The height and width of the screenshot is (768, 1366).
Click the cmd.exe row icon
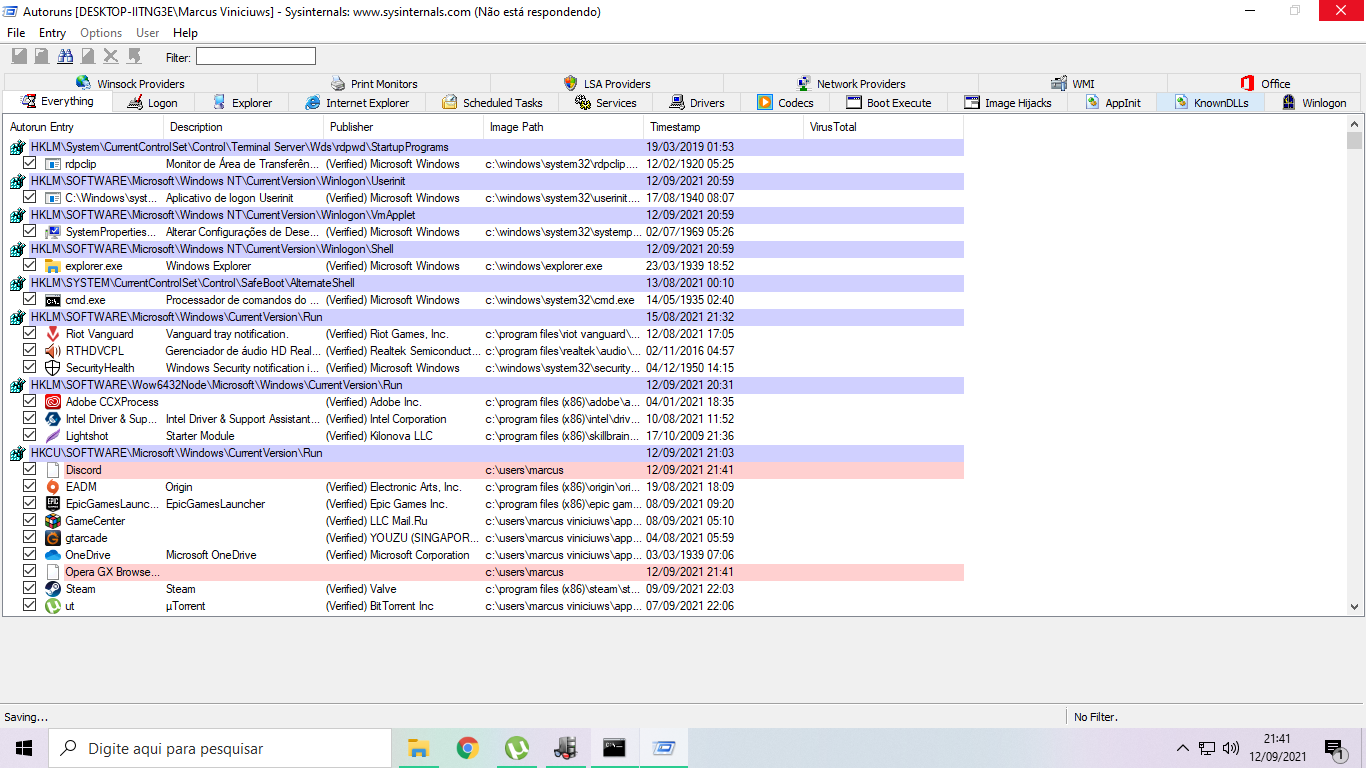(53, 300)
